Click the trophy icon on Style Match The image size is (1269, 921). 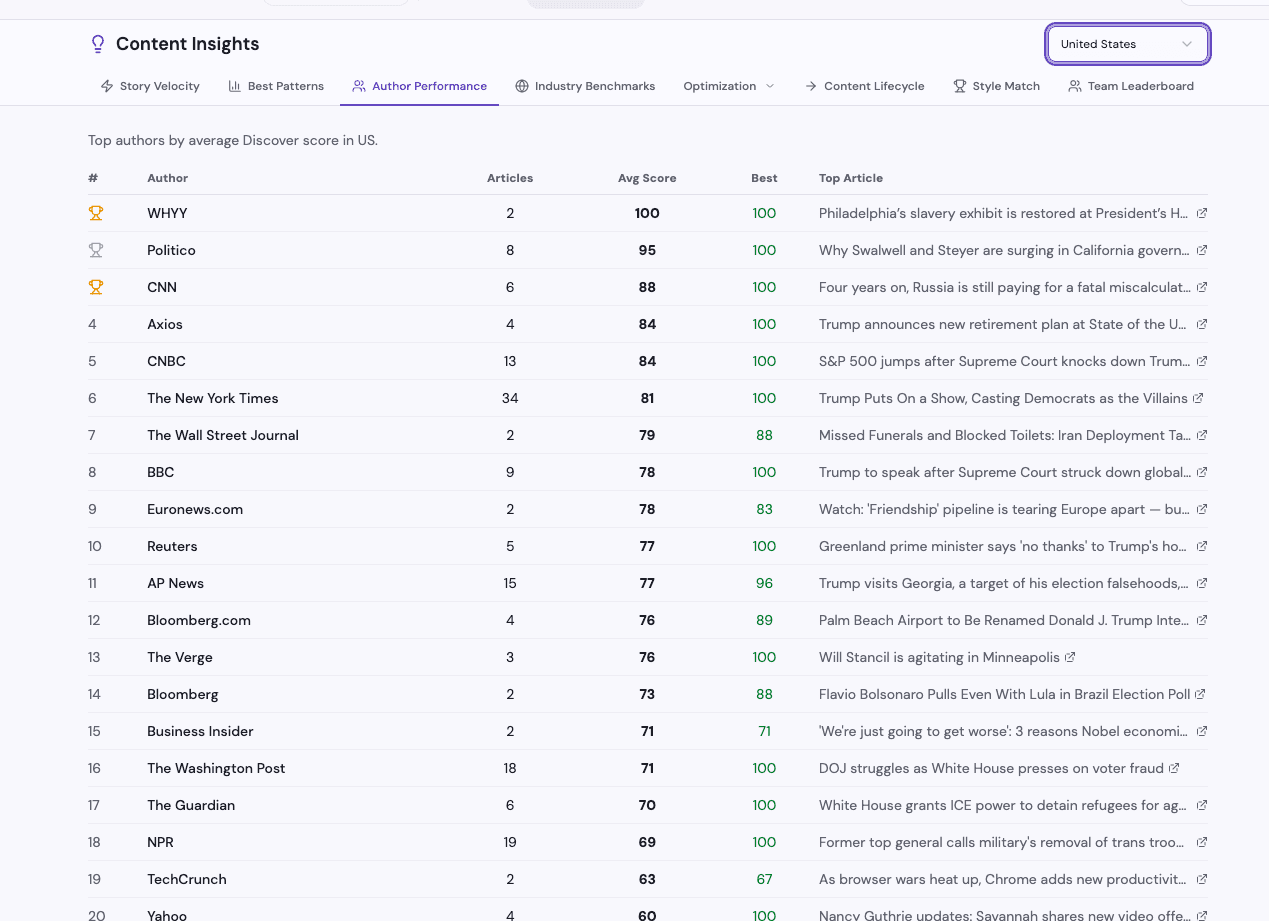tap(958, 86)
